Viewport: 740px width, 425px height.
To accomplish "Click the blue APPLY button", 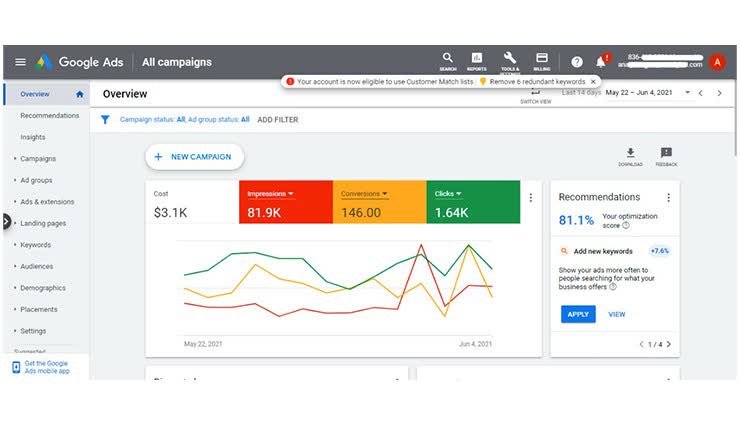I will [578, 314].
